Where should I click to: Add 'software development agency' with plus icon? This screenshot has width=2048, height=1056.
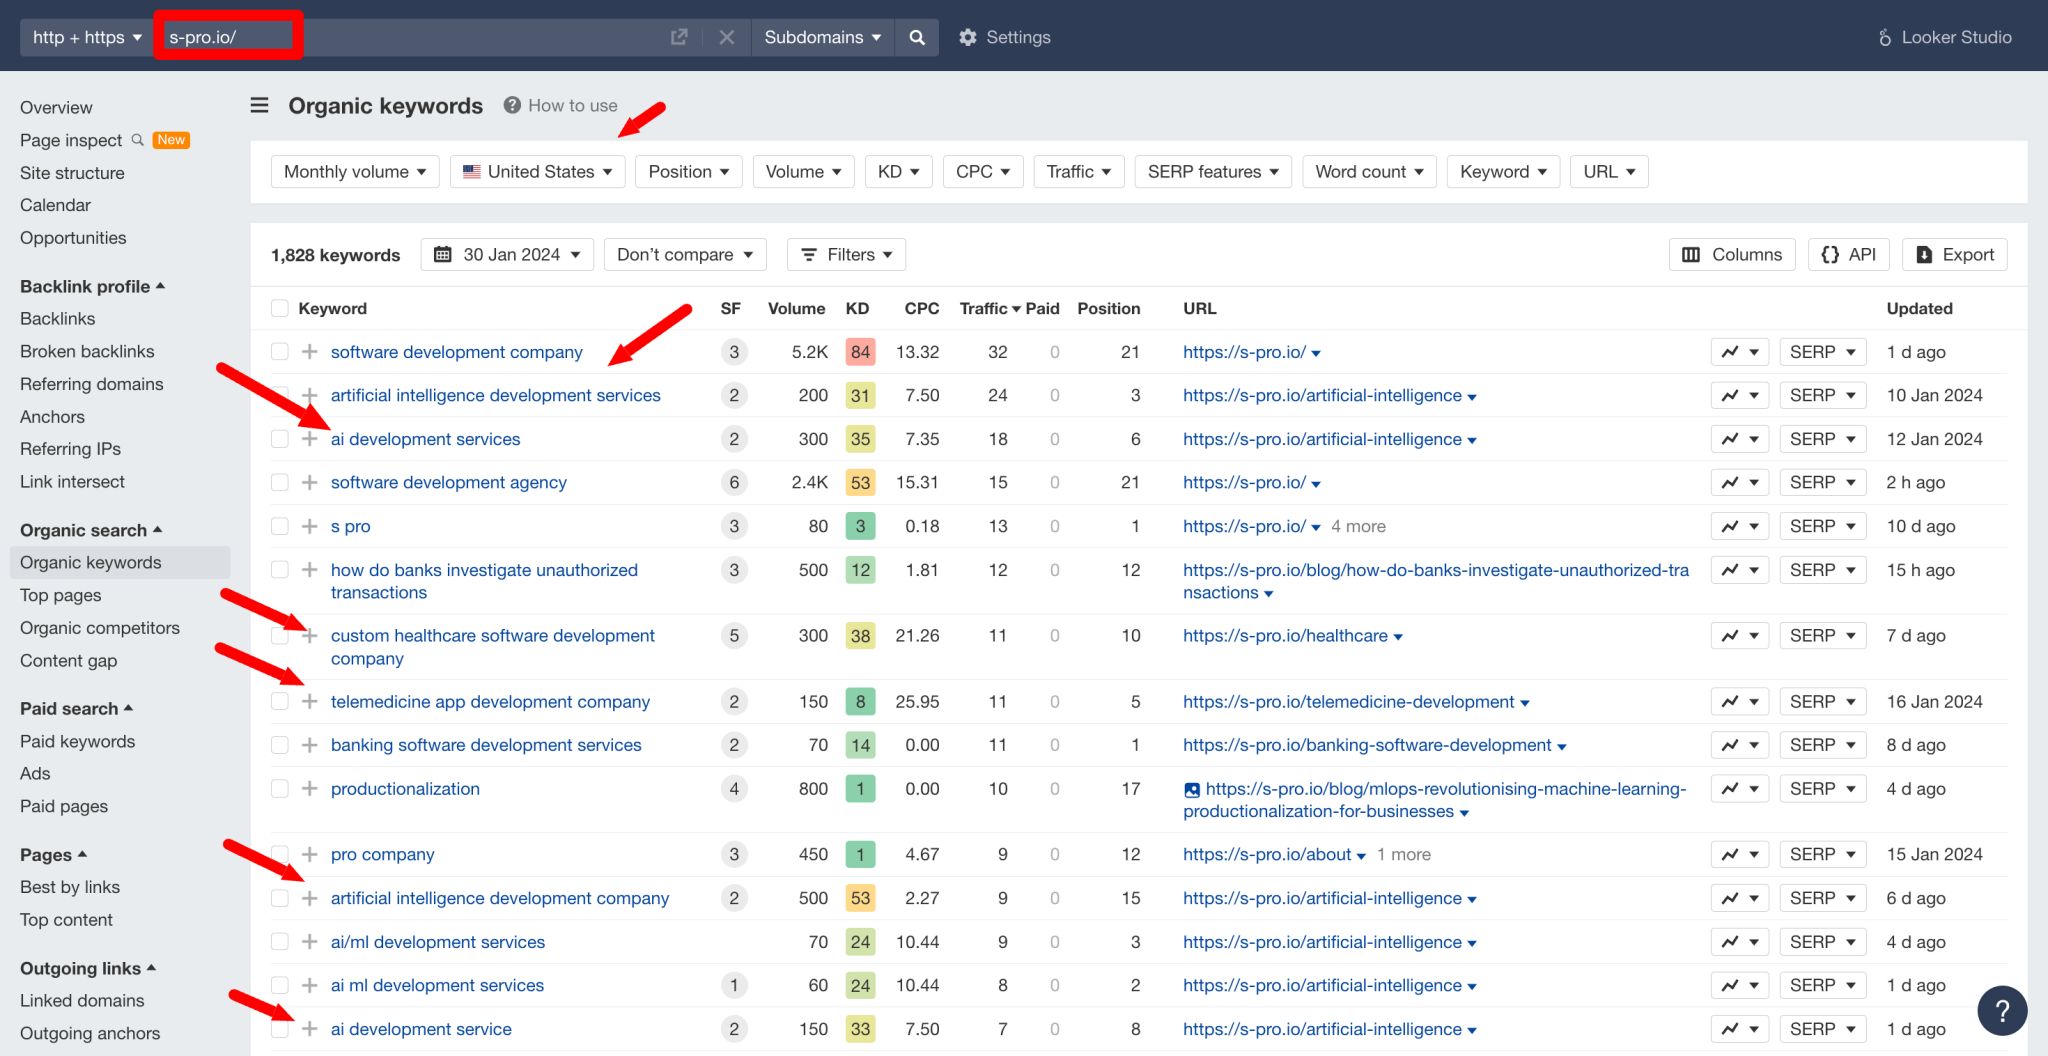[x=310, y=482]
